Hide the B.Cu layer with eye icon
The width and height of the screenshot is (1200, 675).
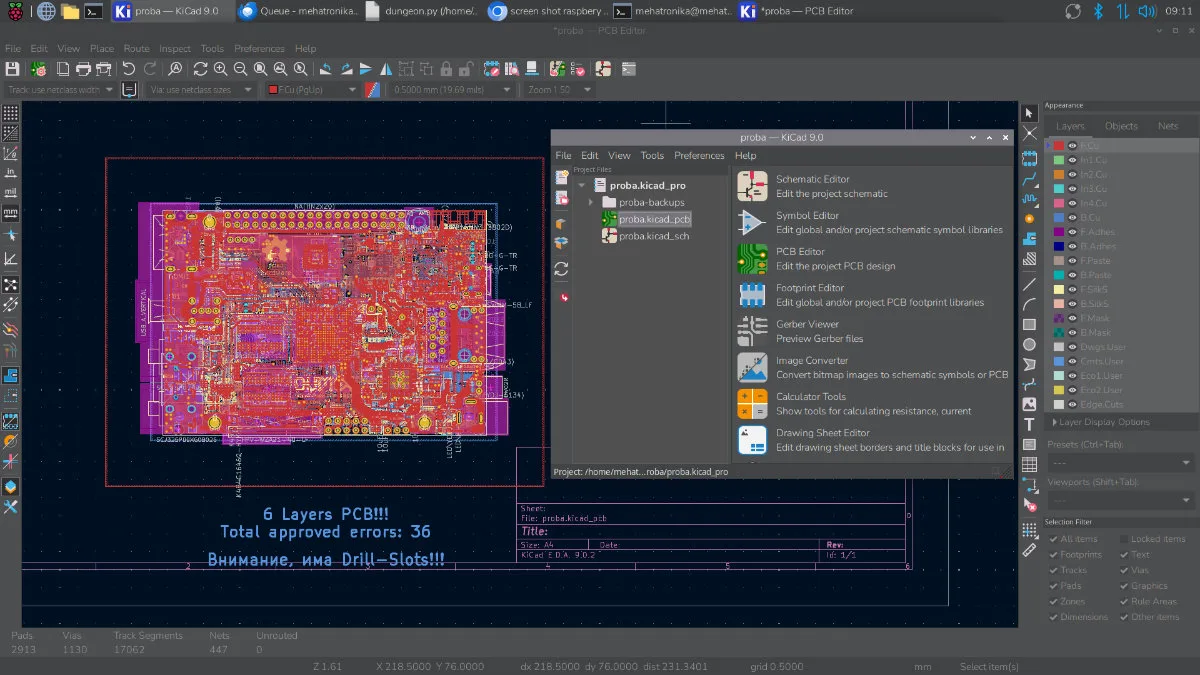[1072, 217]
